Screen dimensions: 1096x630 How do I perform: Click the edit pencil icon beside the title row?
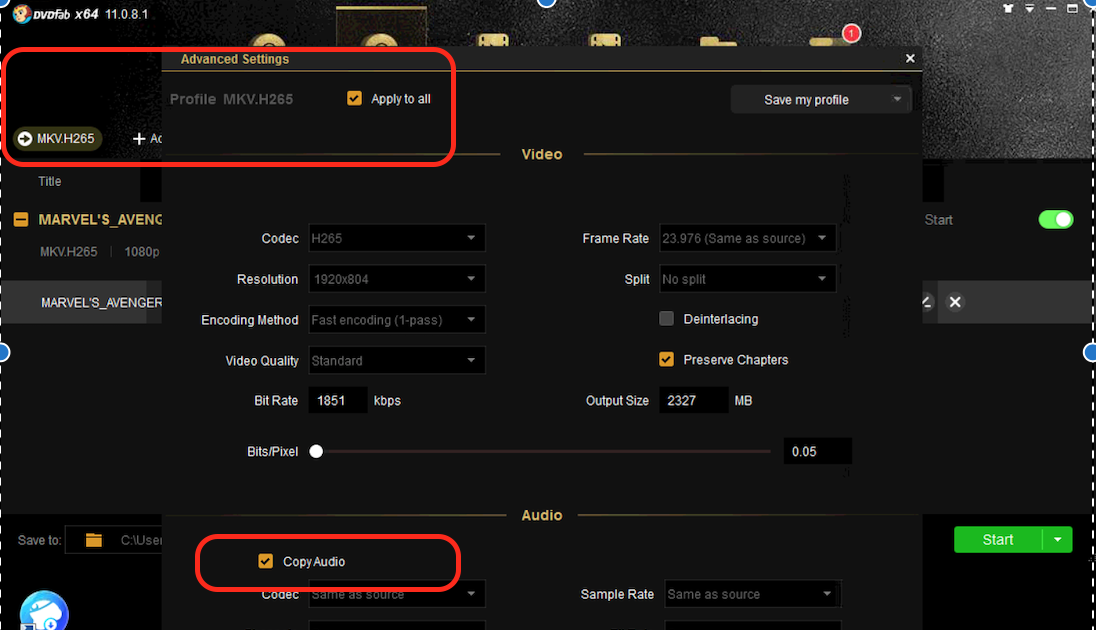pos(927,302)
